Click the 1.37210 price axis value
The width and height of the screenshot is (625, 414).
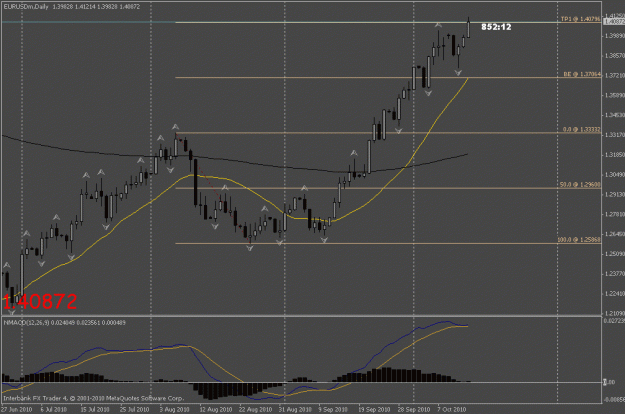click(615, 75)
